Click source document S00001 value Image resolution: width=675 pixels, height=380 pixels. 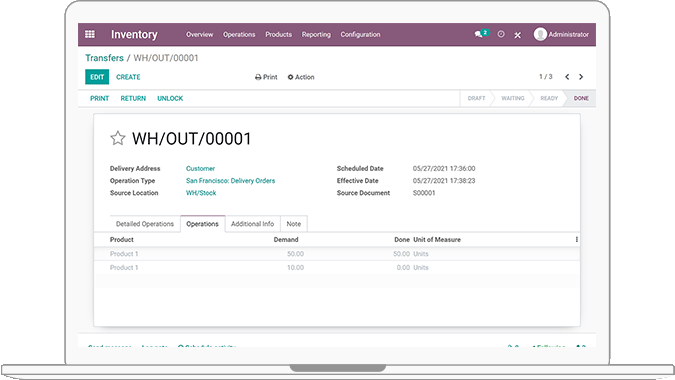(424, 193)
